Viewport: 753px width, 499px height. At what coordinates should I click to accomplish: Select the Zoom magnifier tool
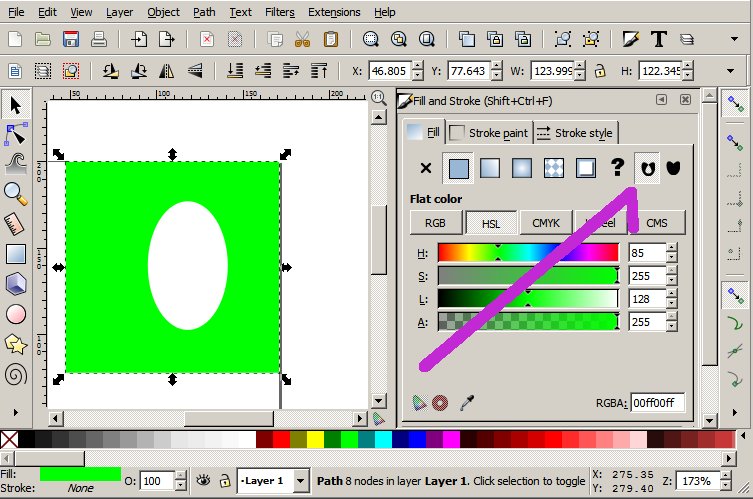15,194
